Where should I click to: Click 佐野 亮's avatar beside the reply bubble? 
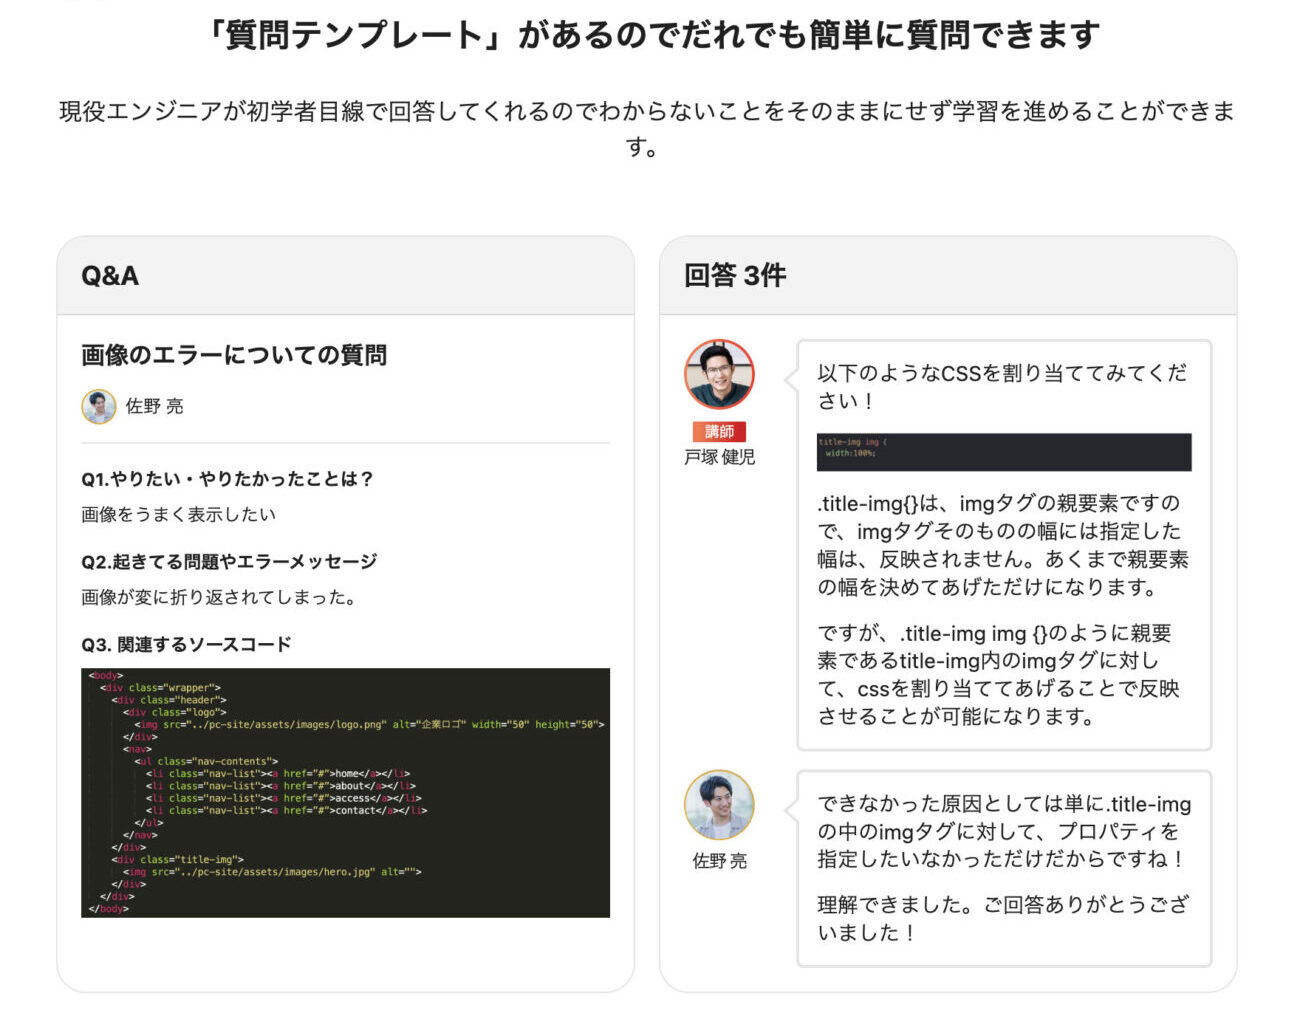(x=719, y=805)
